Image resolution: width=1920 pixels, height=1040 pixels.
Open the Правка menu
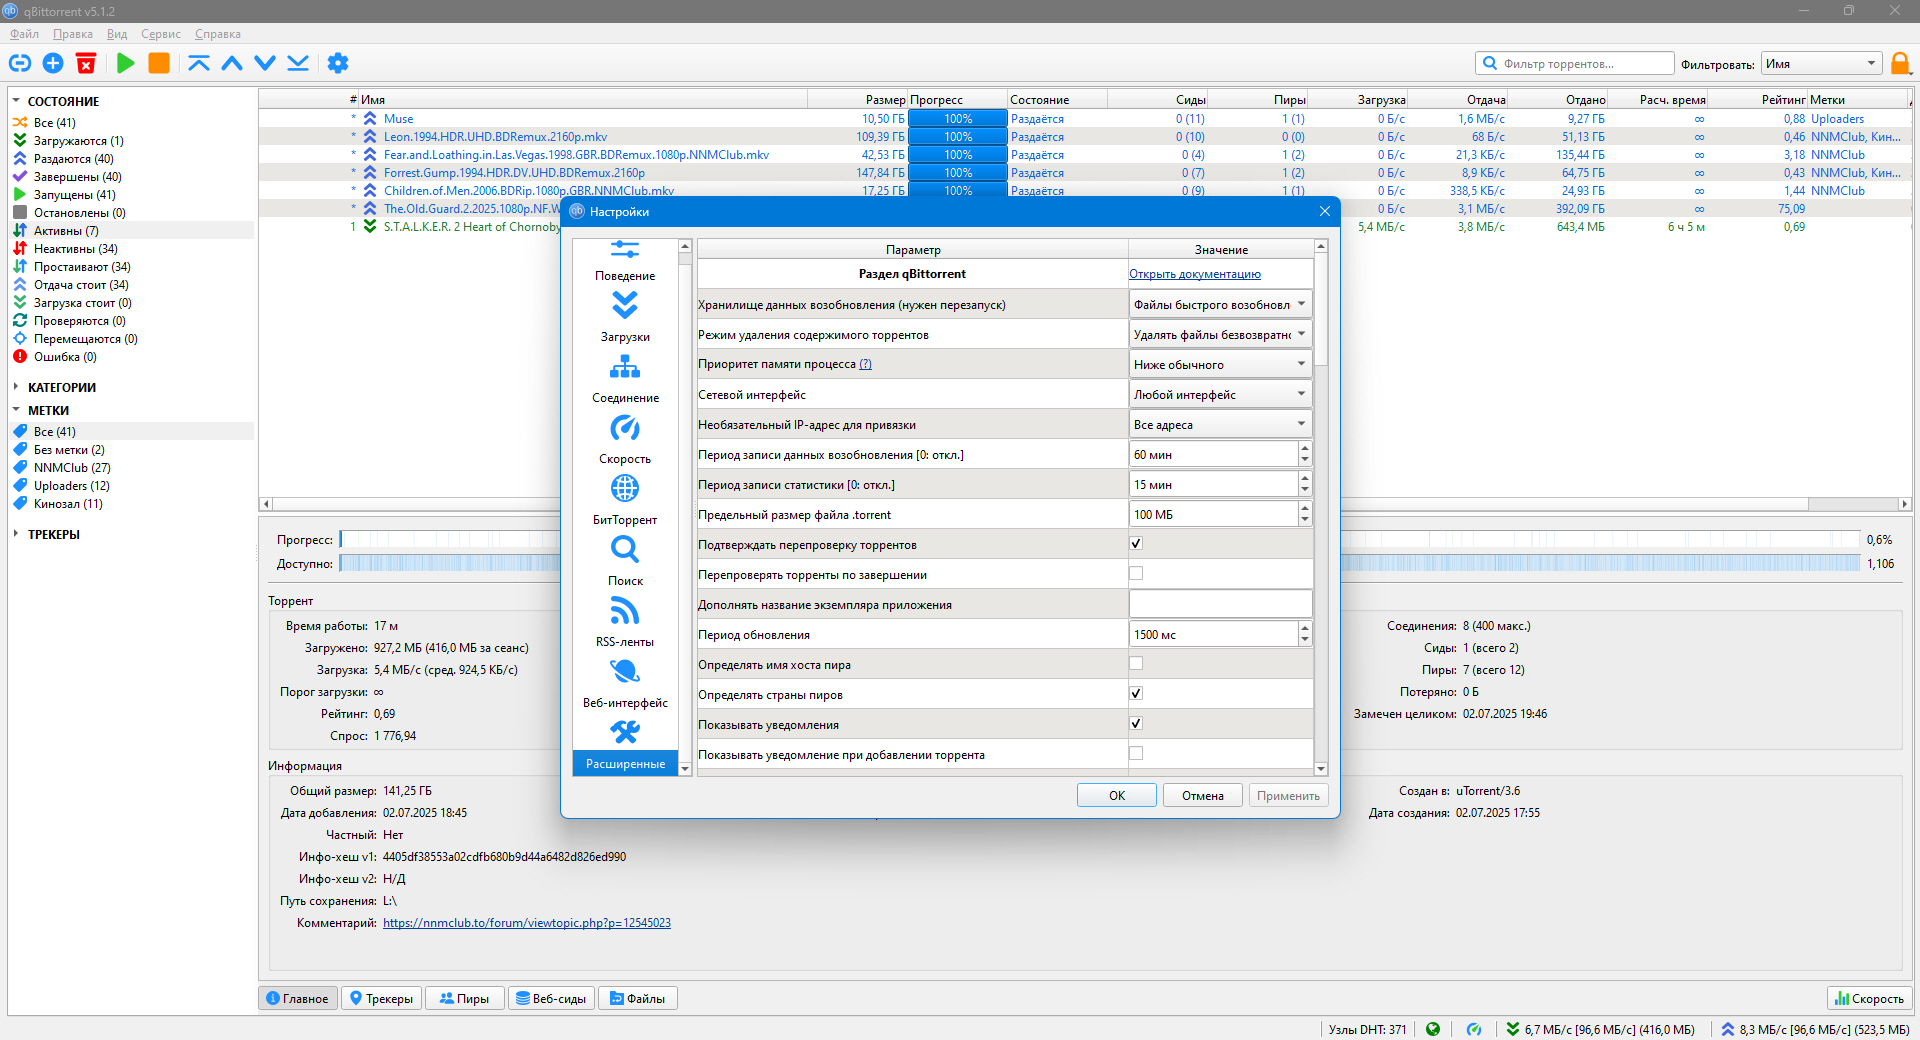(x=73, y=34)
